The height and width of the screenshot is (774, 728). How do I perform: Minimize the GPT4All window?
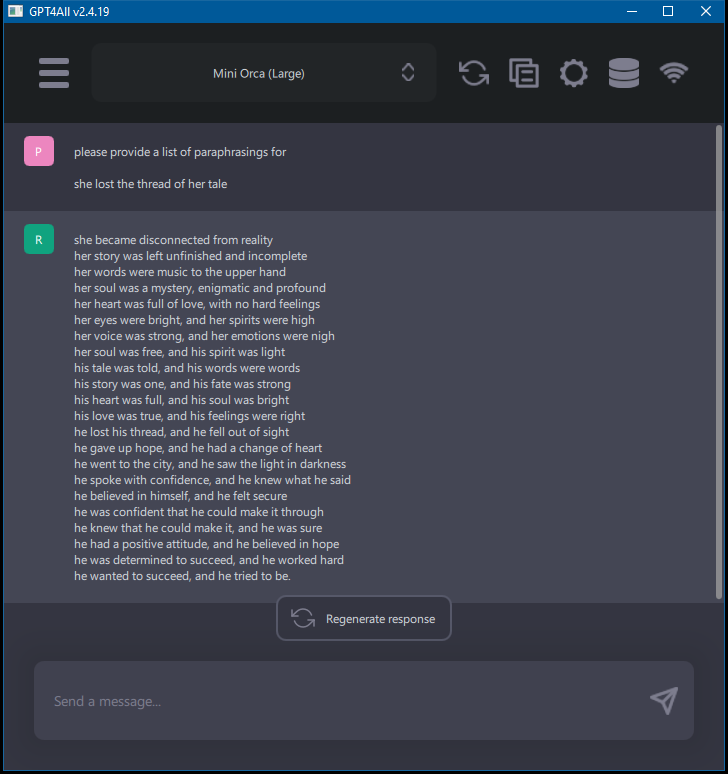coord(632,11)
